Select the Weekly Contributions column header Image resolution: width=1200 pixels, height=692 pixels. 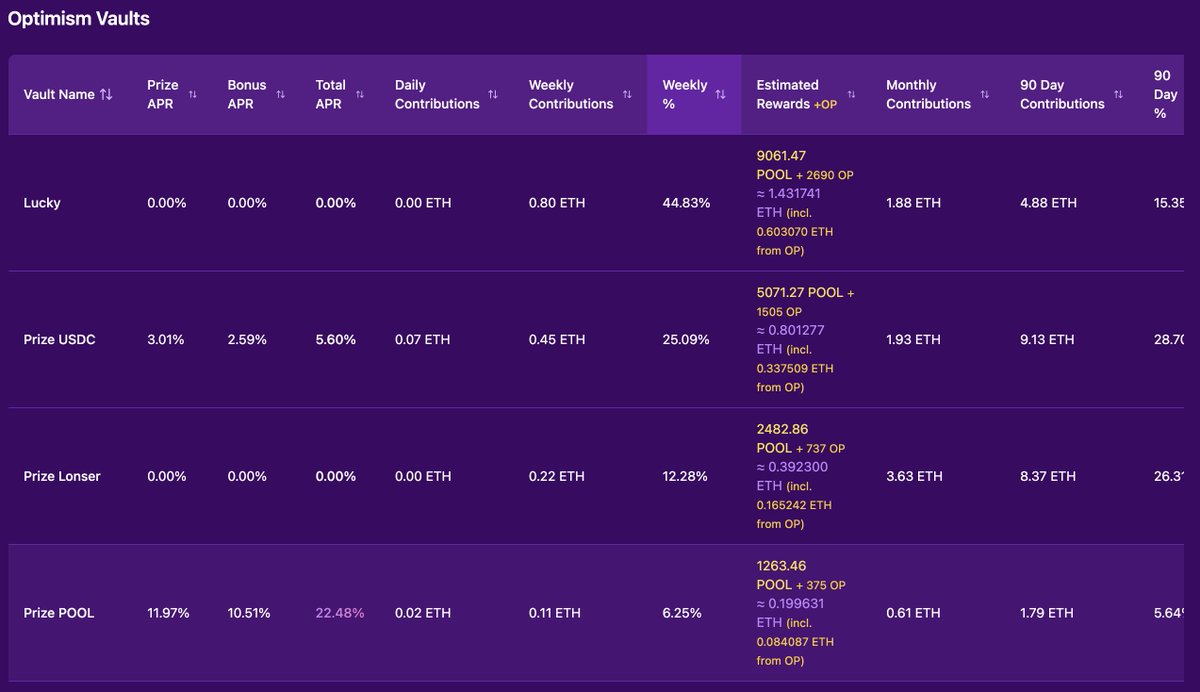[580, 95]
